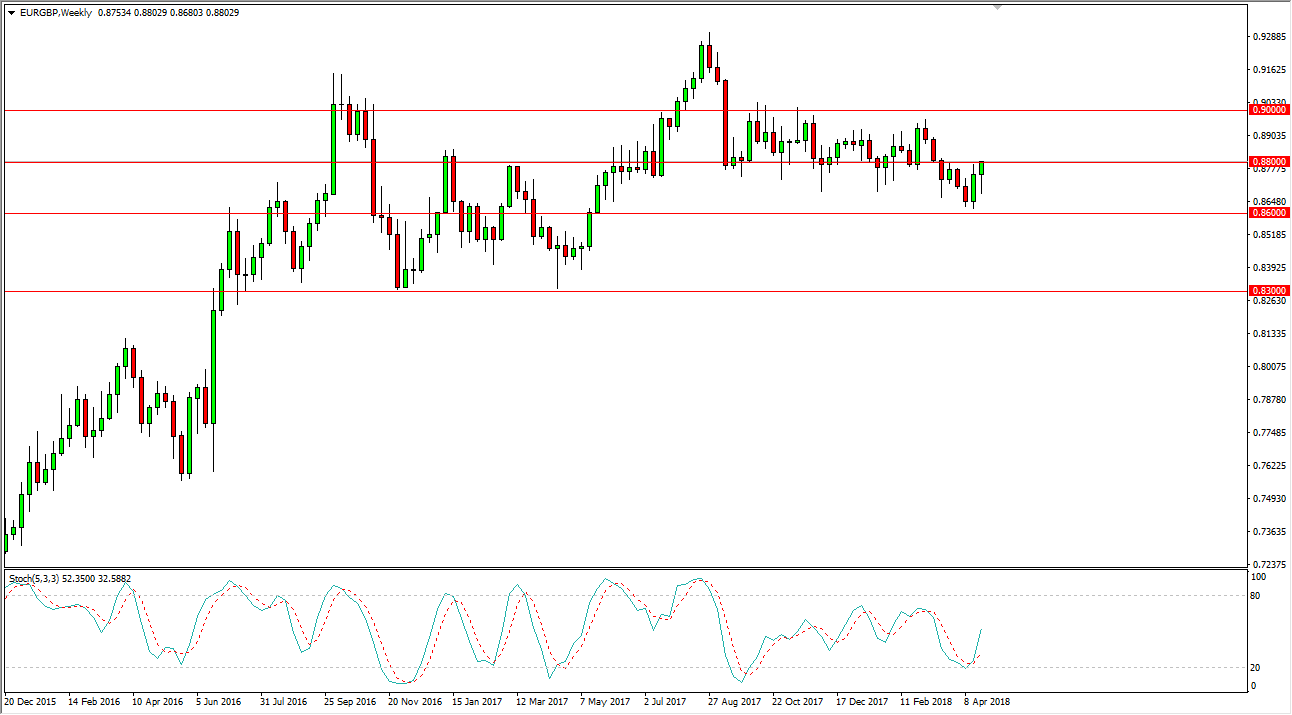
Task: Click the 25 Sep 2016 date label
Action: coord(350,702)
